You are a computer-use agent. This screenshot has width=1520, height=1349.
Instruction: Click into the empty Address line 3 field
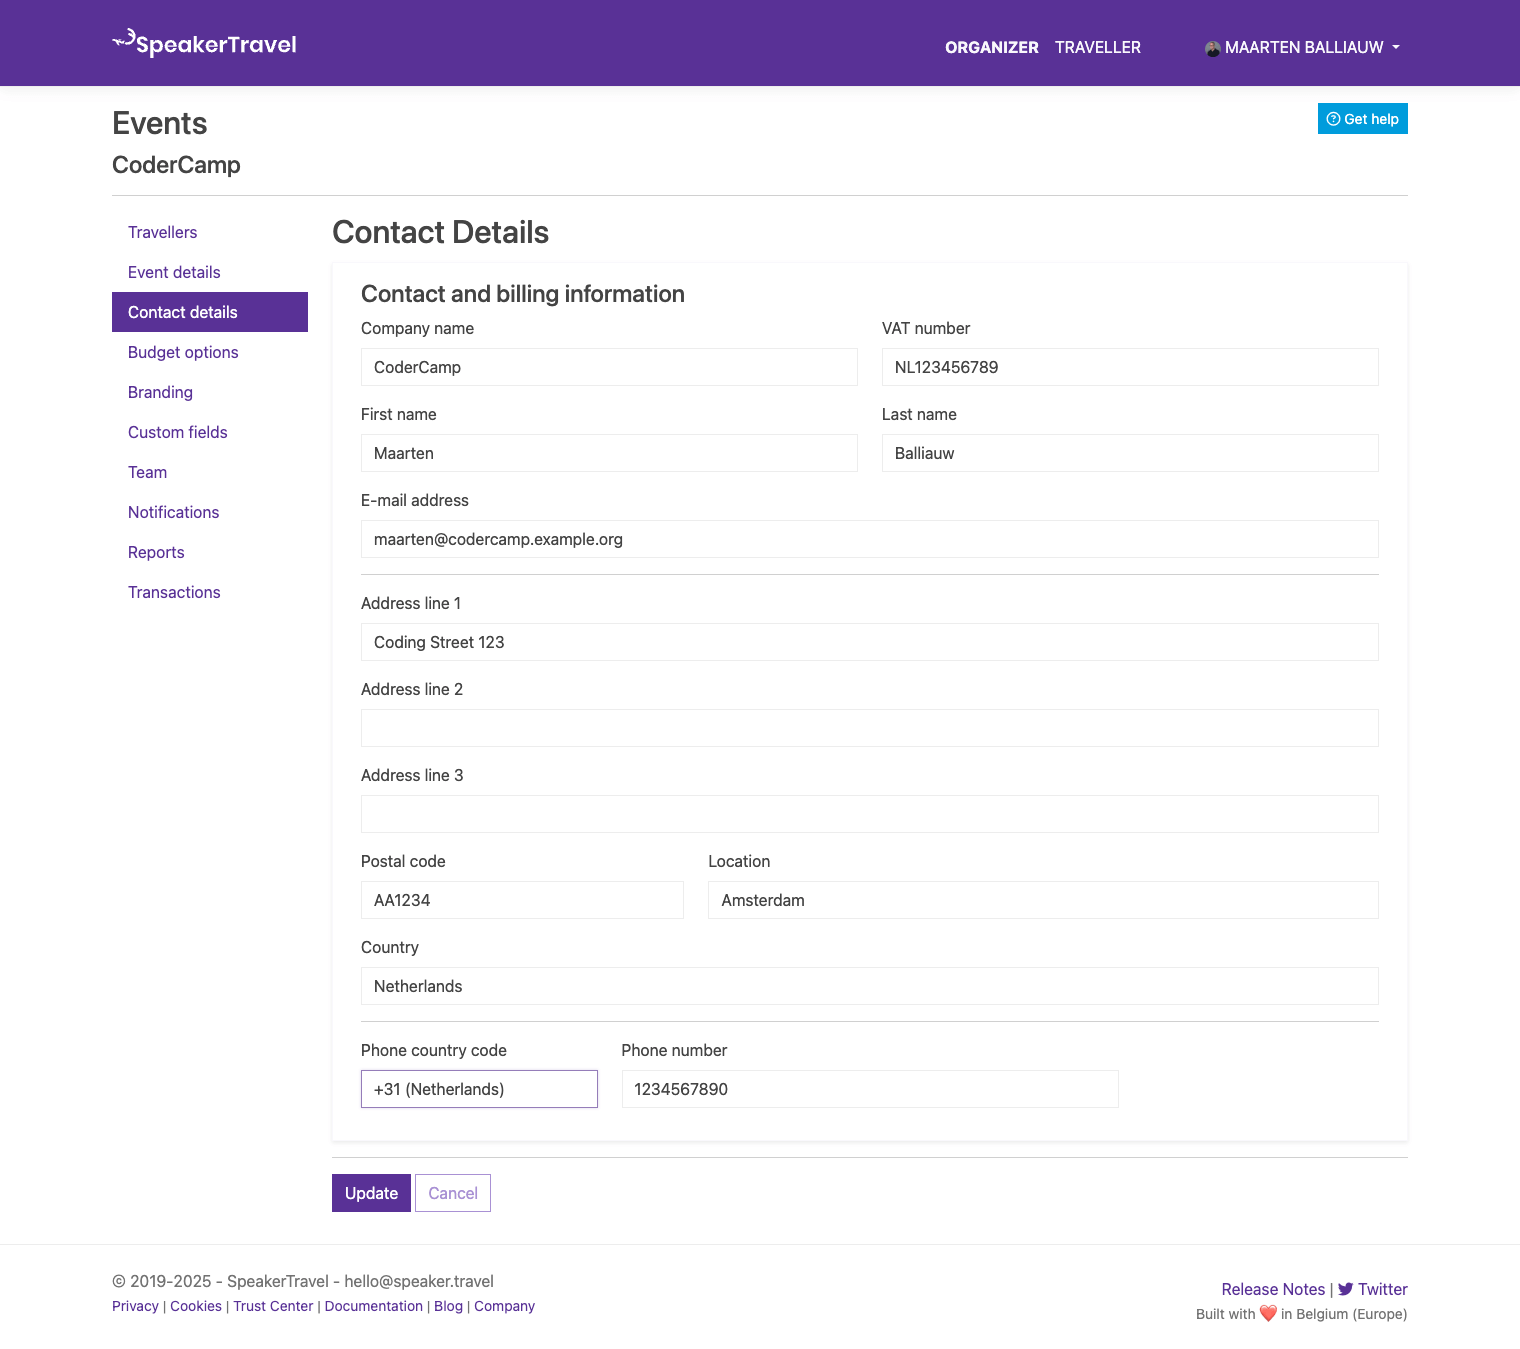[870, 814]
